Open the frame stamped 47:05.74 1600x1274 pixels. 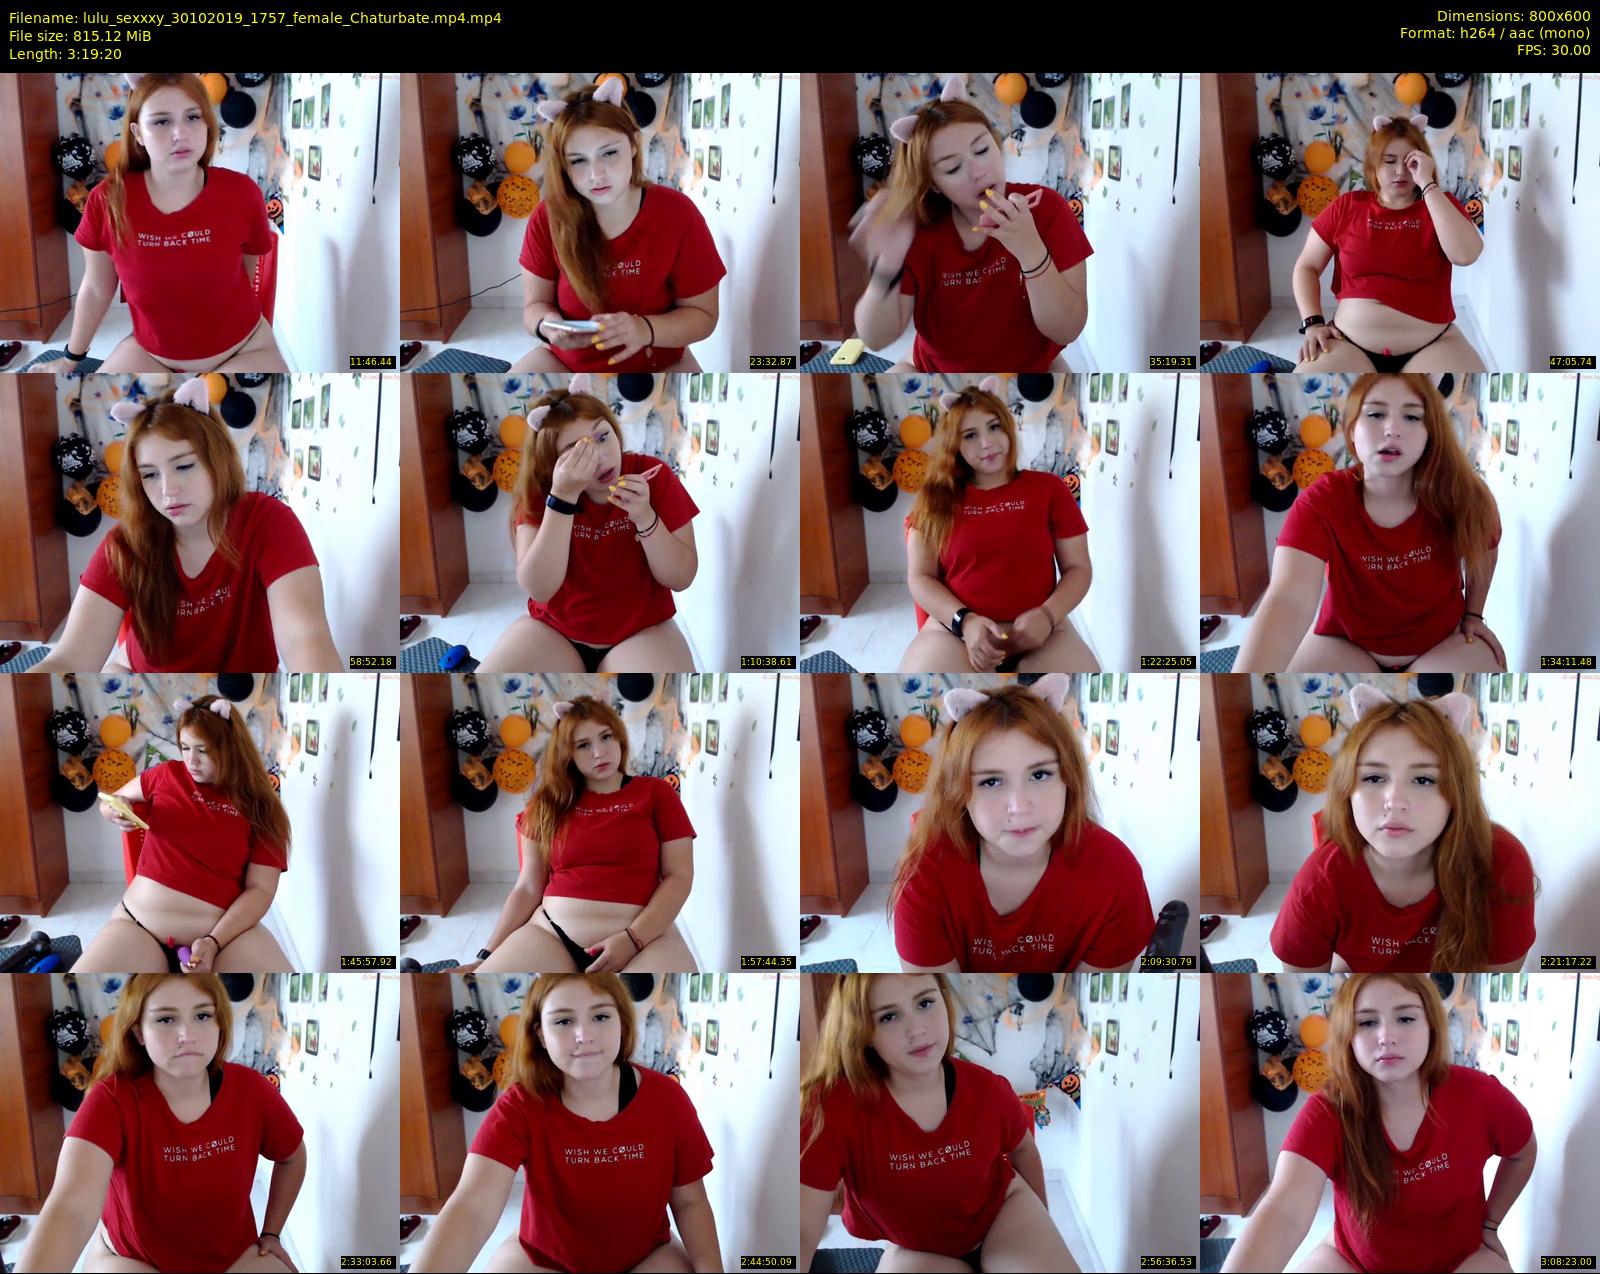click(x=1400, y=223)
